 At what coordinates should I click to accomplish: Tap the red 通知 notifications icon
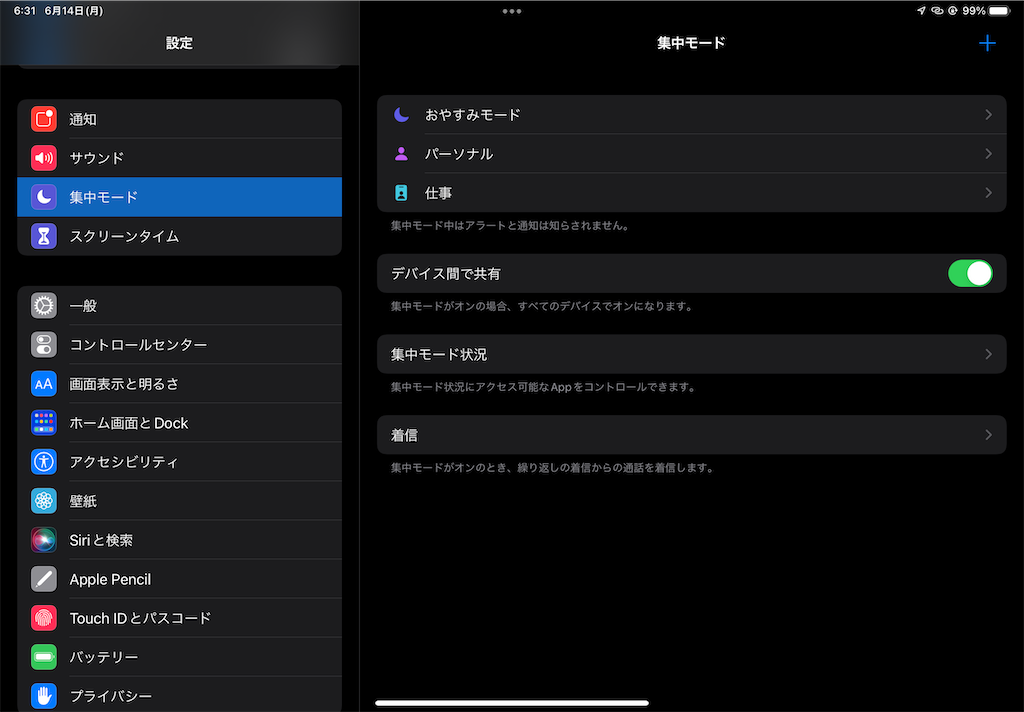[x=44, y=119]
